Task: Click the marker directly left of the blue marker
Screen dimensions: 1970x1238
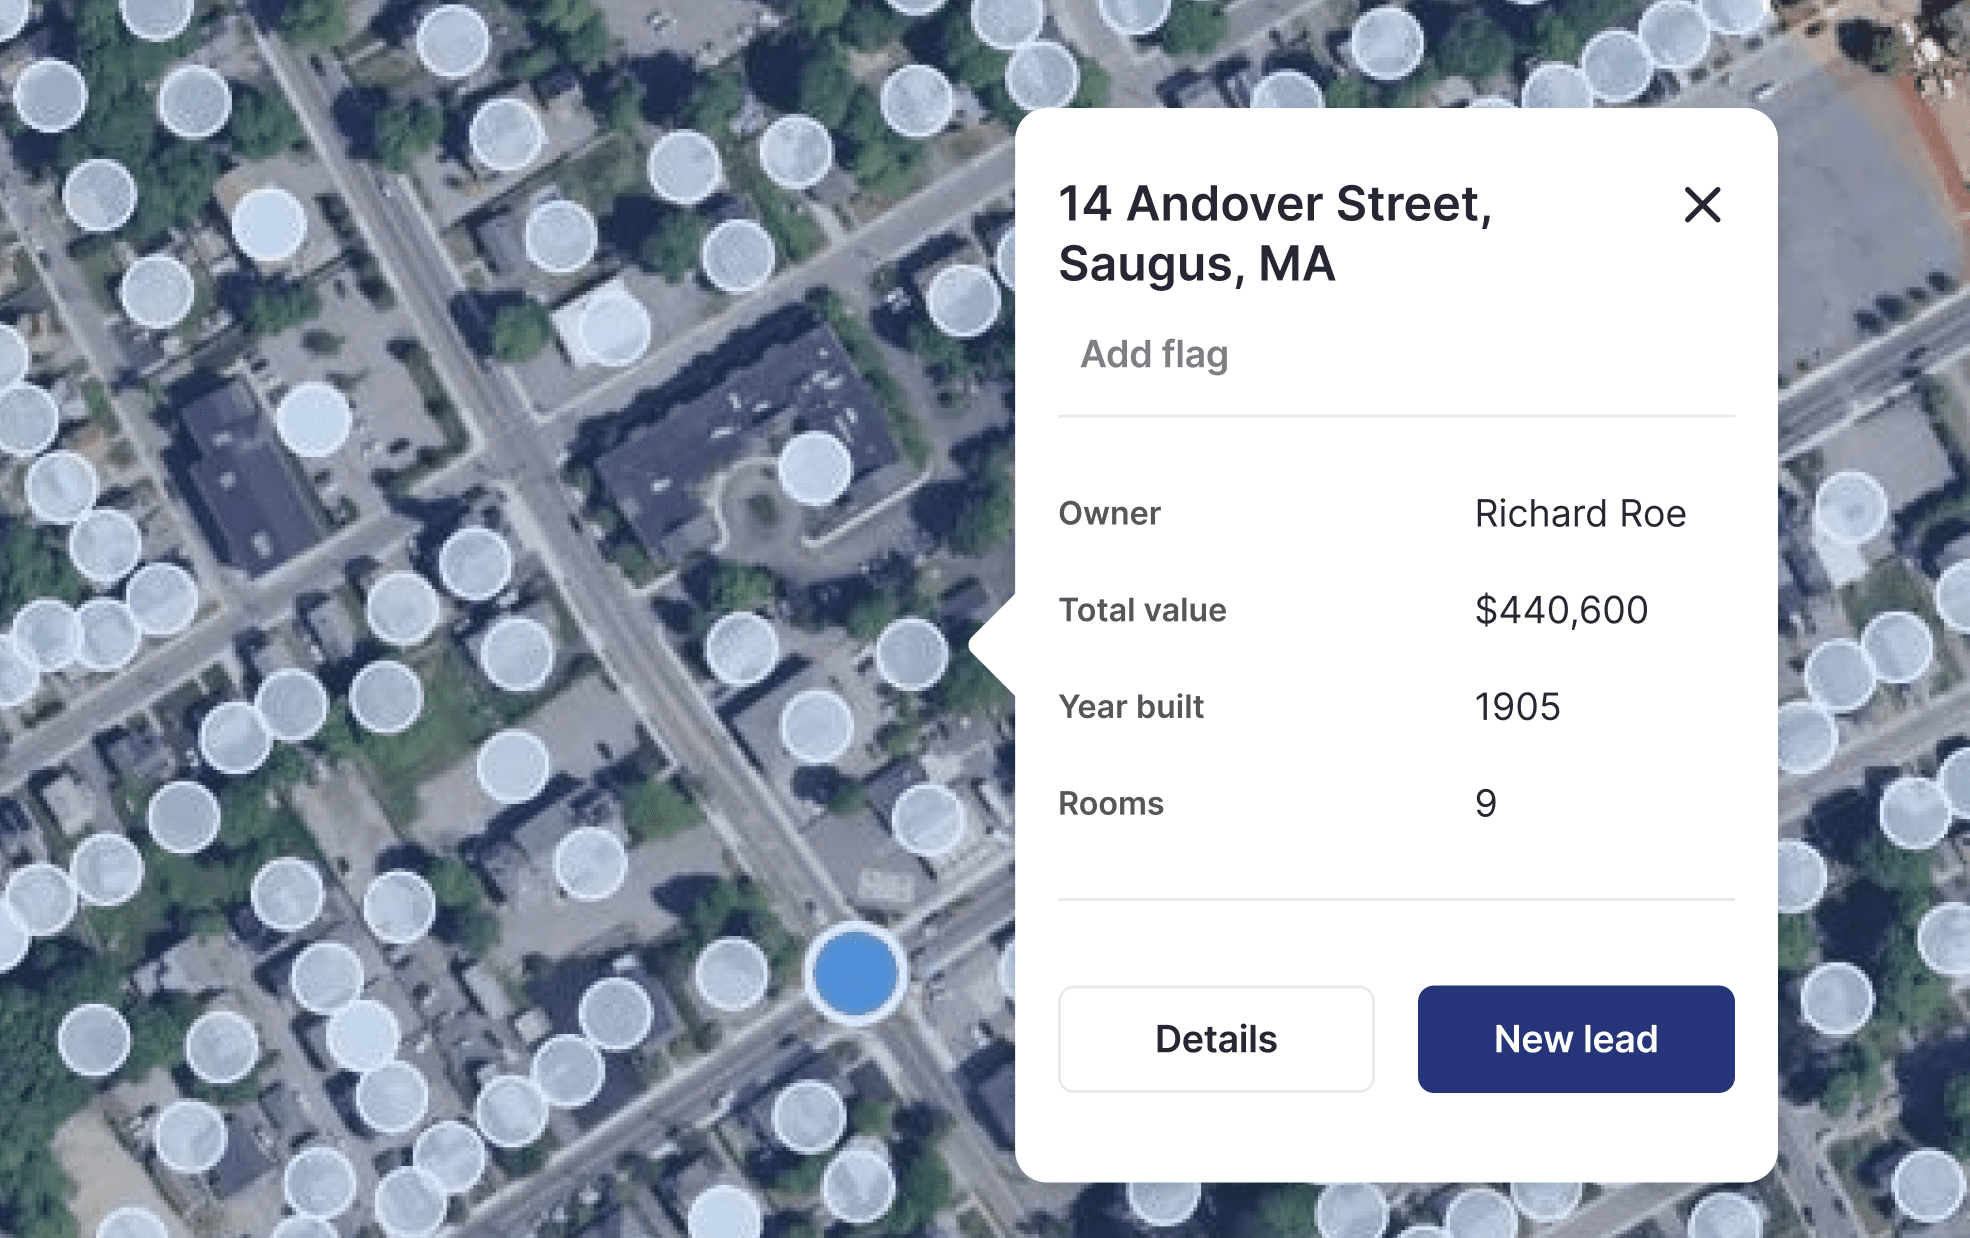Action: 731,974
